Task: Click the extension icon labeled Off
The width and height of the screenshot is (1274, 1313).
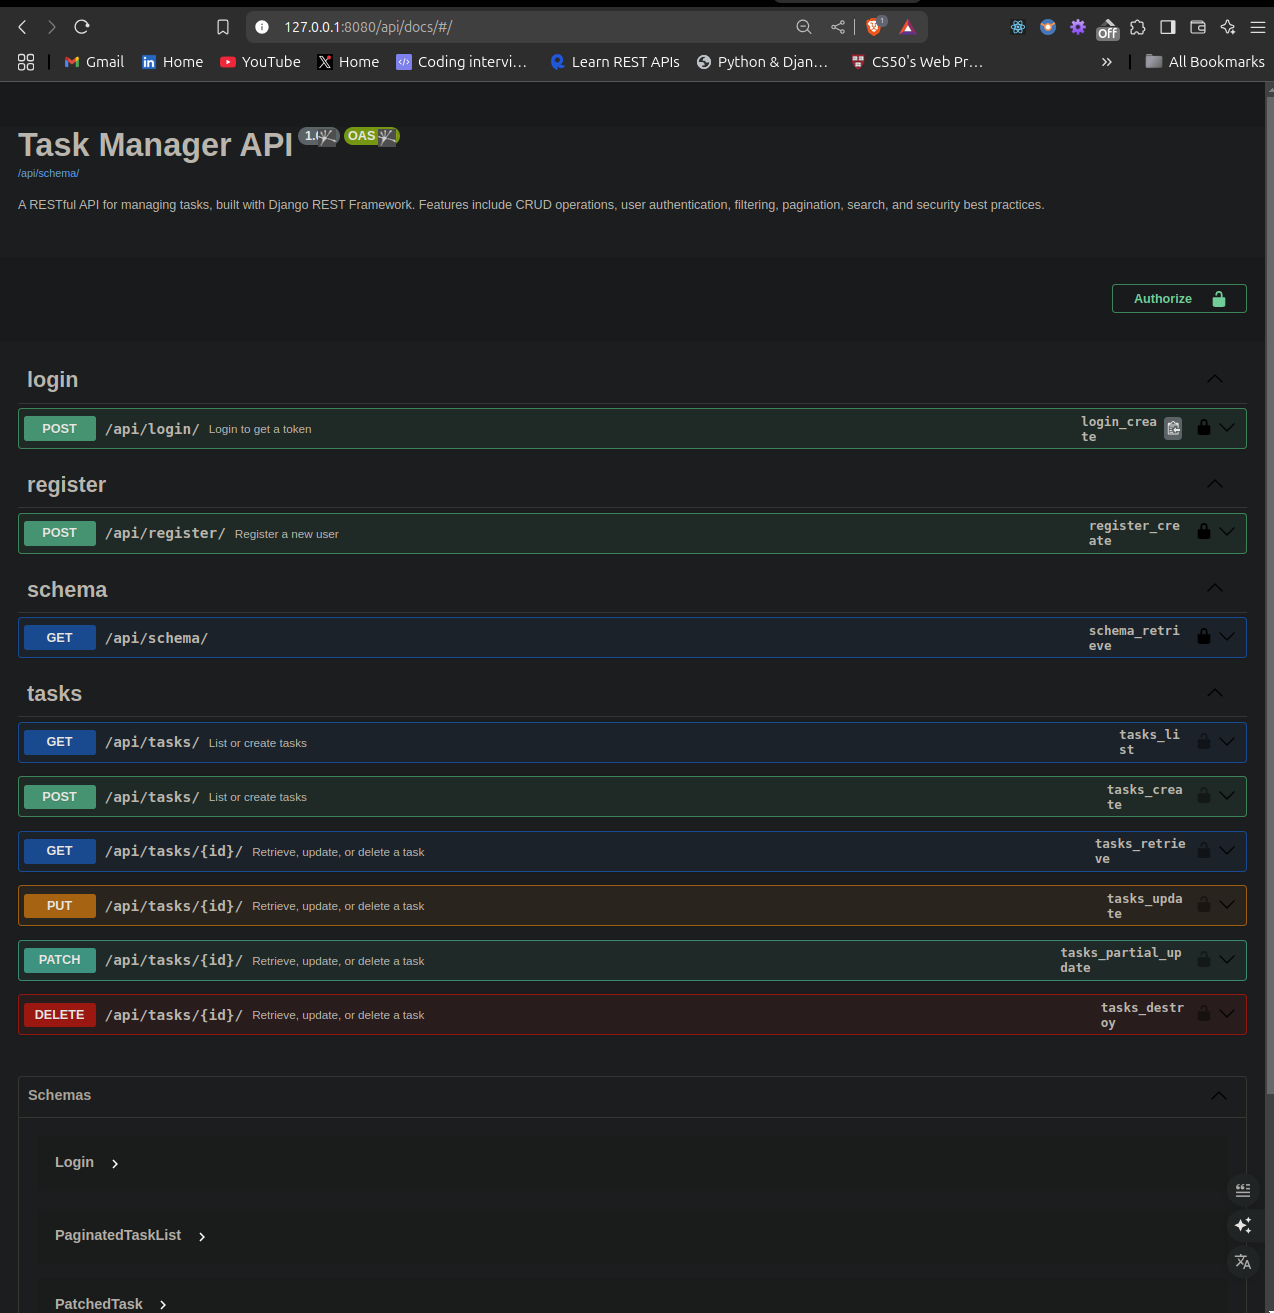Action: [x=1107, y=29]
